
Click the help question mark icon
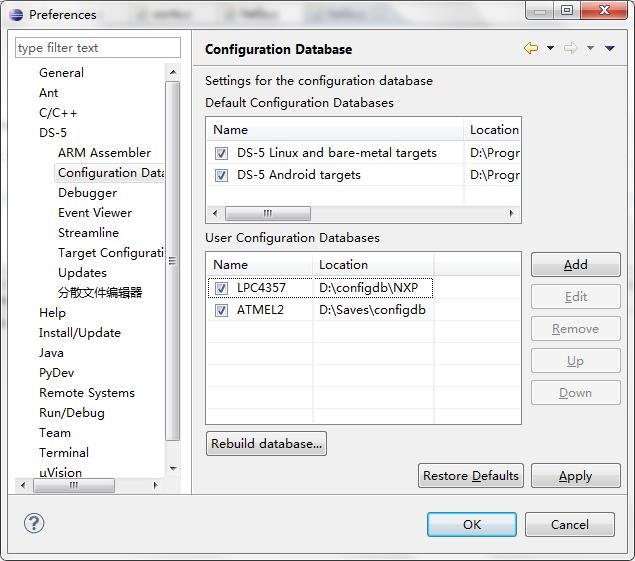(34, 523)
